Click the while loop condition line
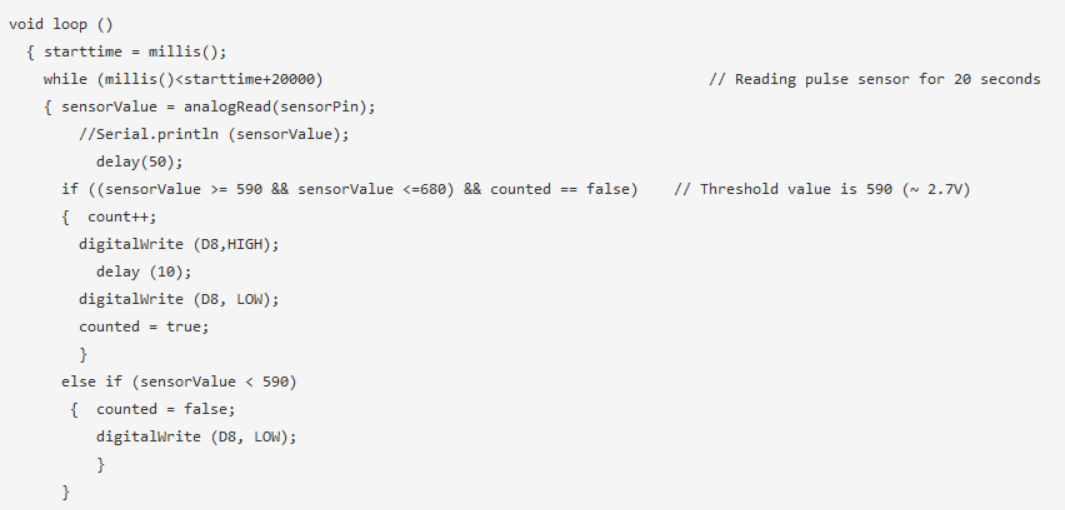This screenshot has height=510, width=1065. [183, 79]
